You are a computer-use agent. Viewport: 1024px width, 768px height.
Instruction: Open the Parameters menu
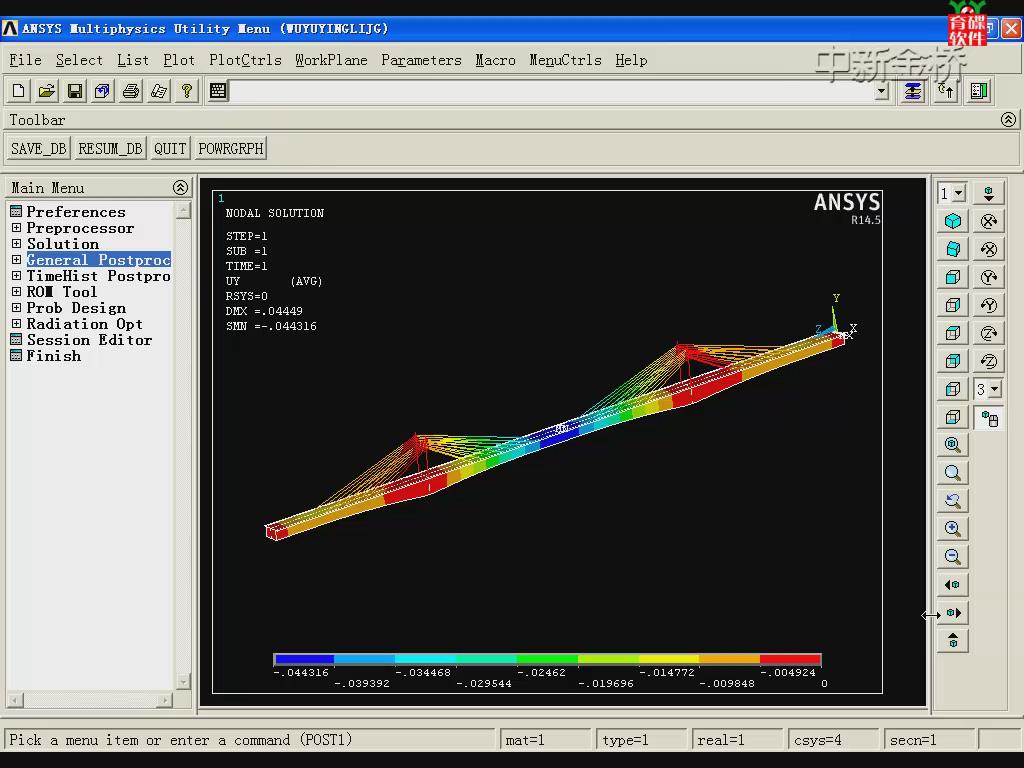click(x=421, y=60)
